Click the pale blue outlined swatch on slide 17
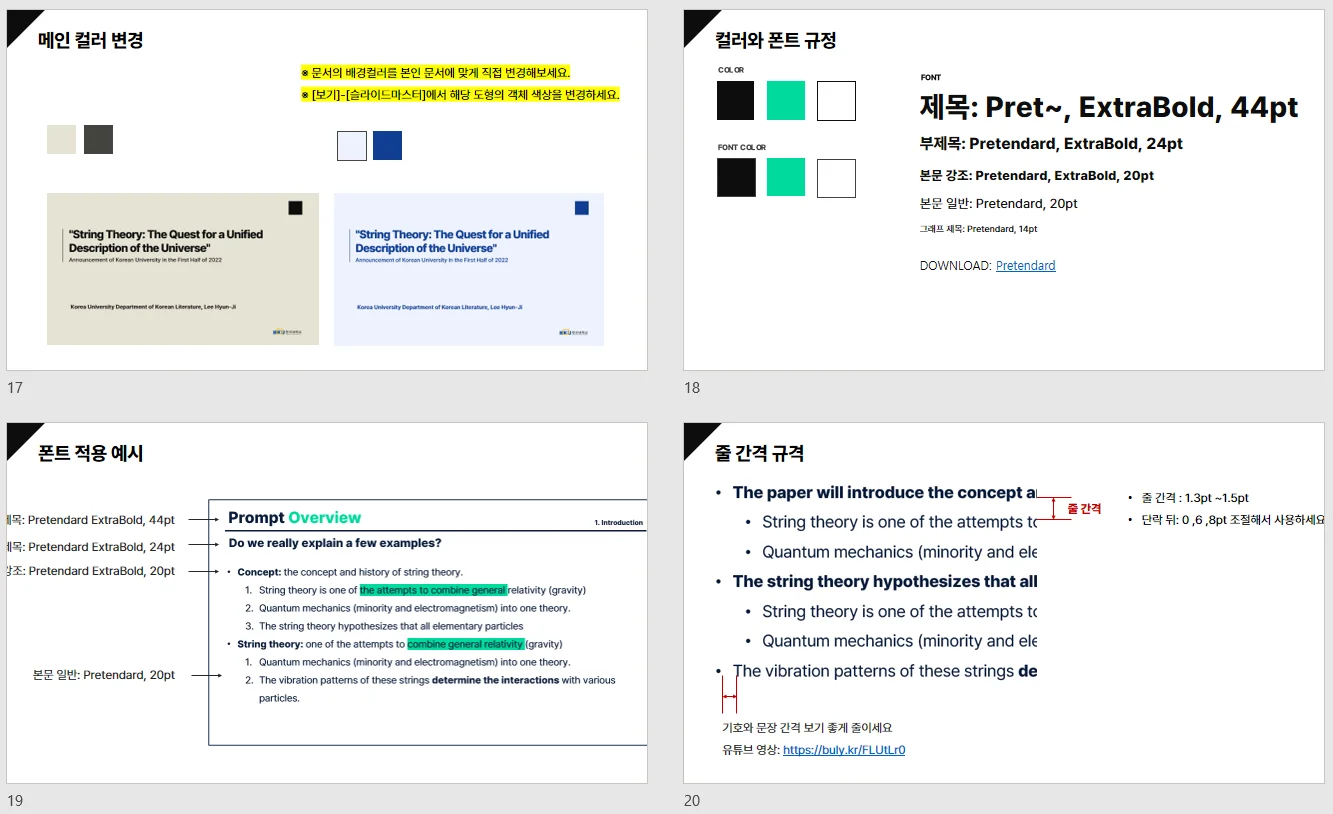1333x814 pixels. tap(352, 145)
